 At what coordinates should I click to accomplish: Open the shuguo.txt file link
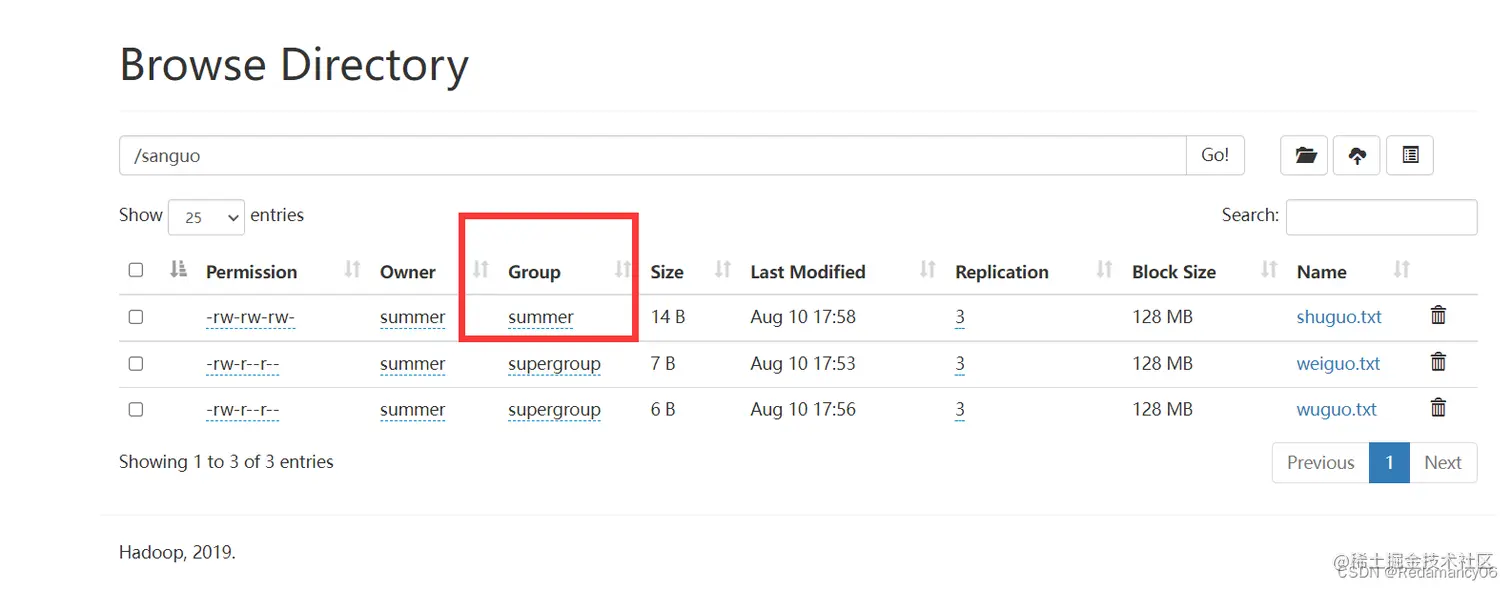1339,317
